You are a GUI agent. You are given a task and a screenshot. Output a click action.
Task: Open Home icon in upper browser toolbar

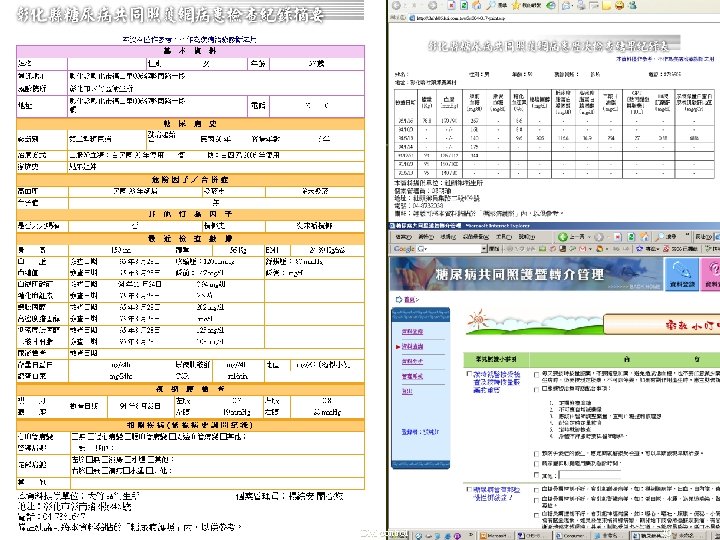point(477,6)
